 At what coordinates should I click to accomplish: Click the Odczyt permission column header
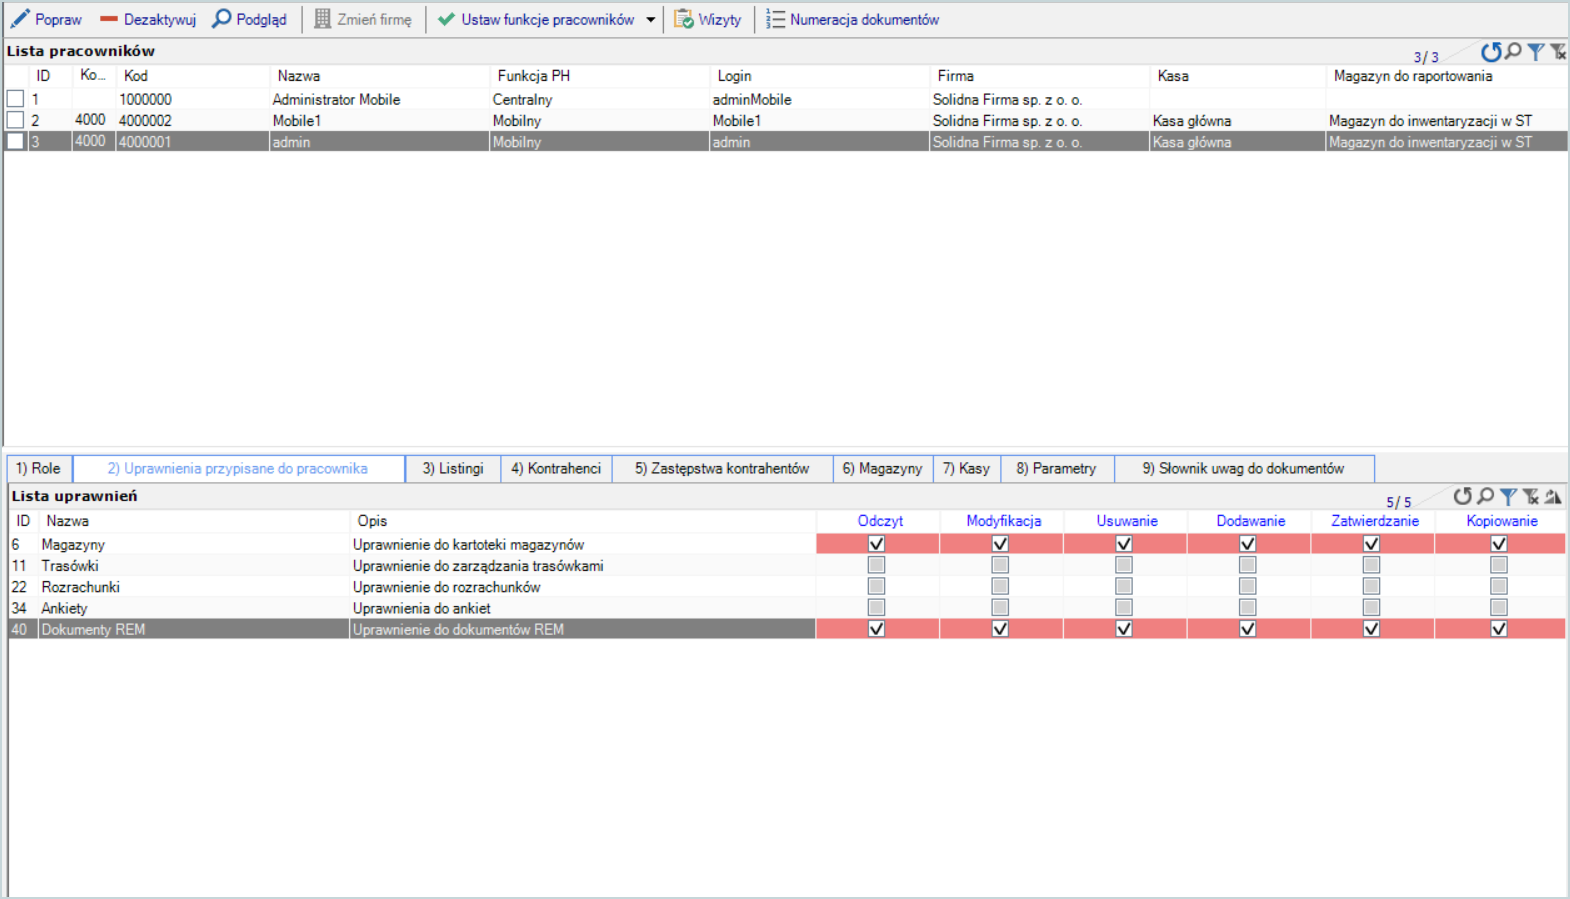pos(880,521)
